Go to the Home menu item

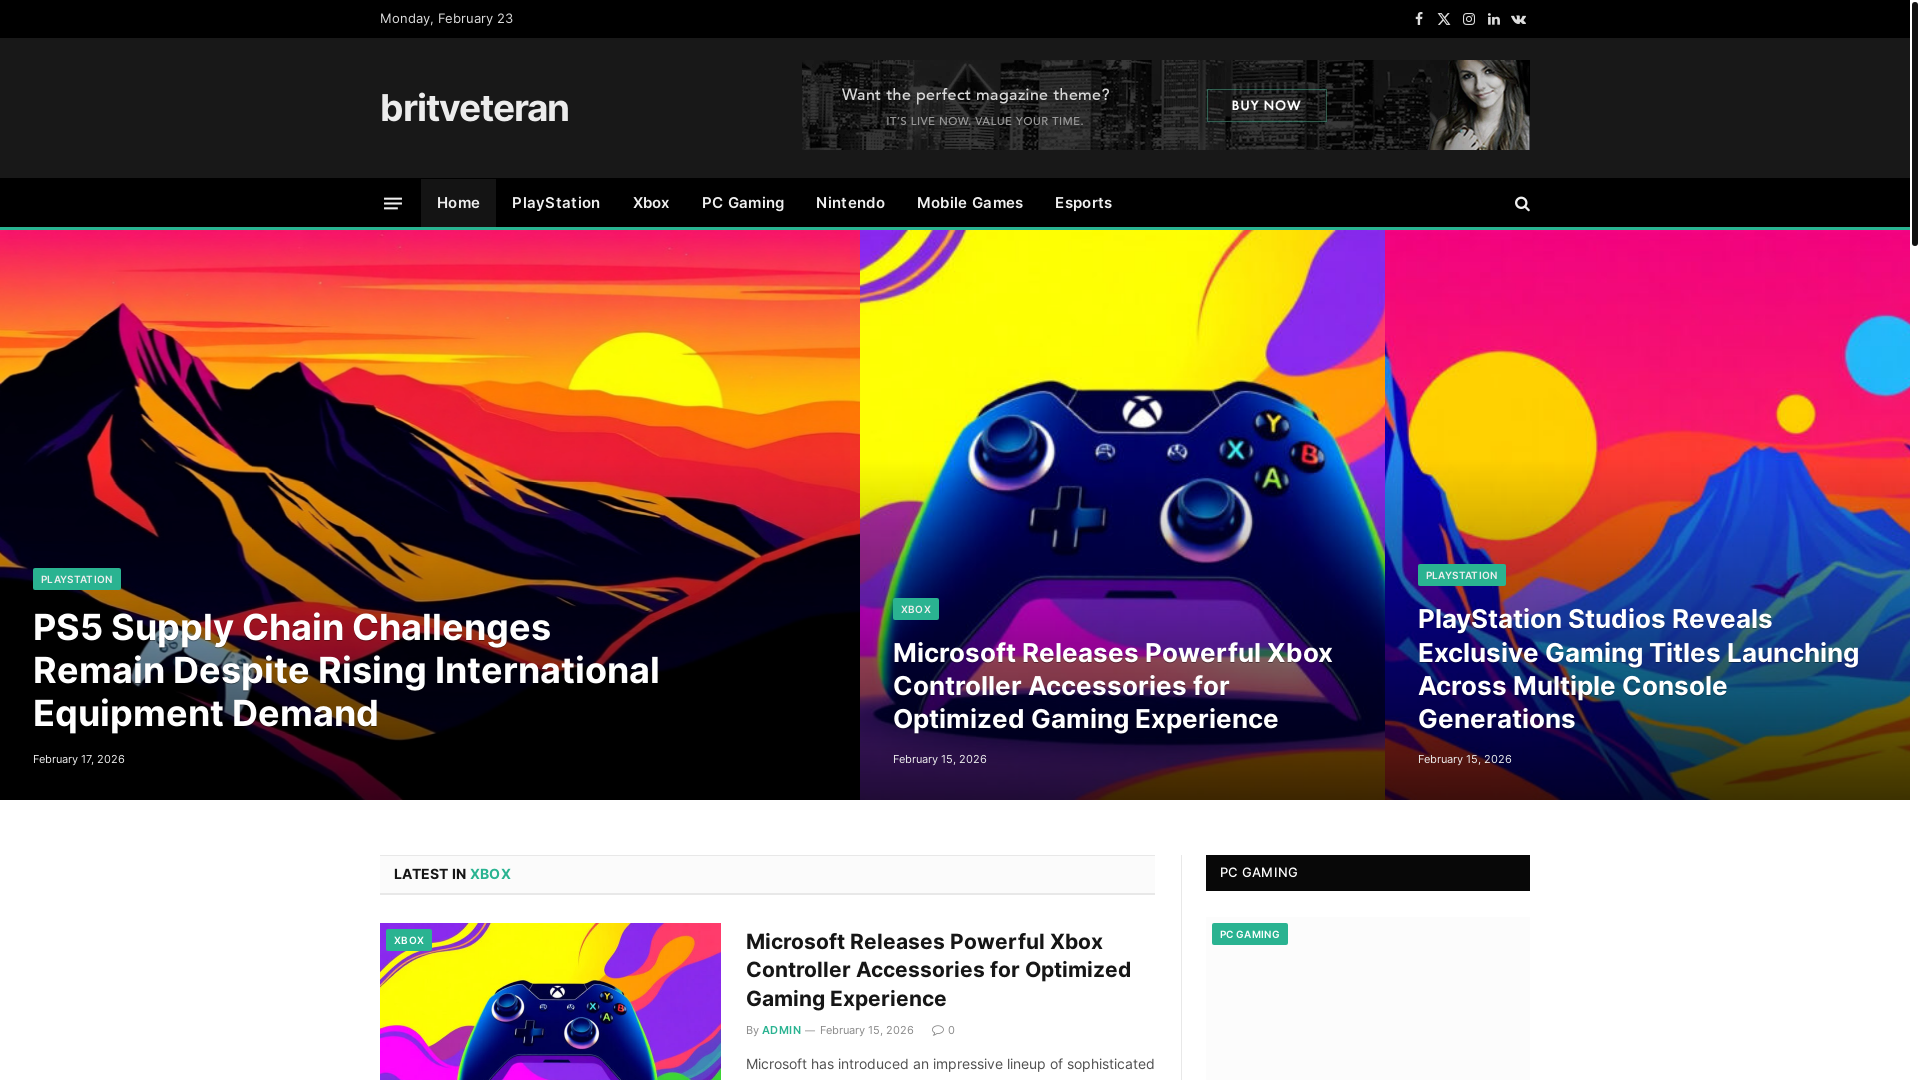(458, 203)
